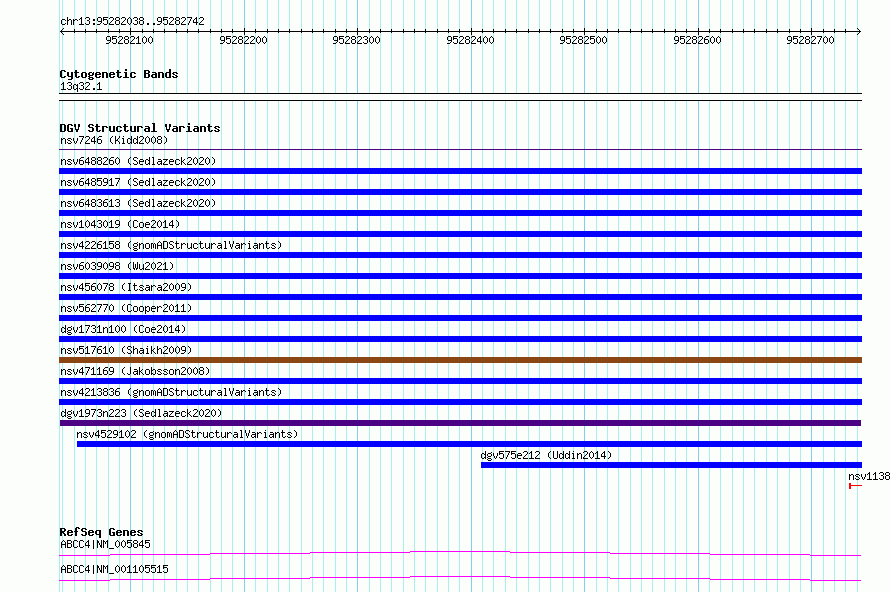Open the ABCC4|NM_005845 gene label
This screenshot has width=890, height=592.
[x=106, y=544]
